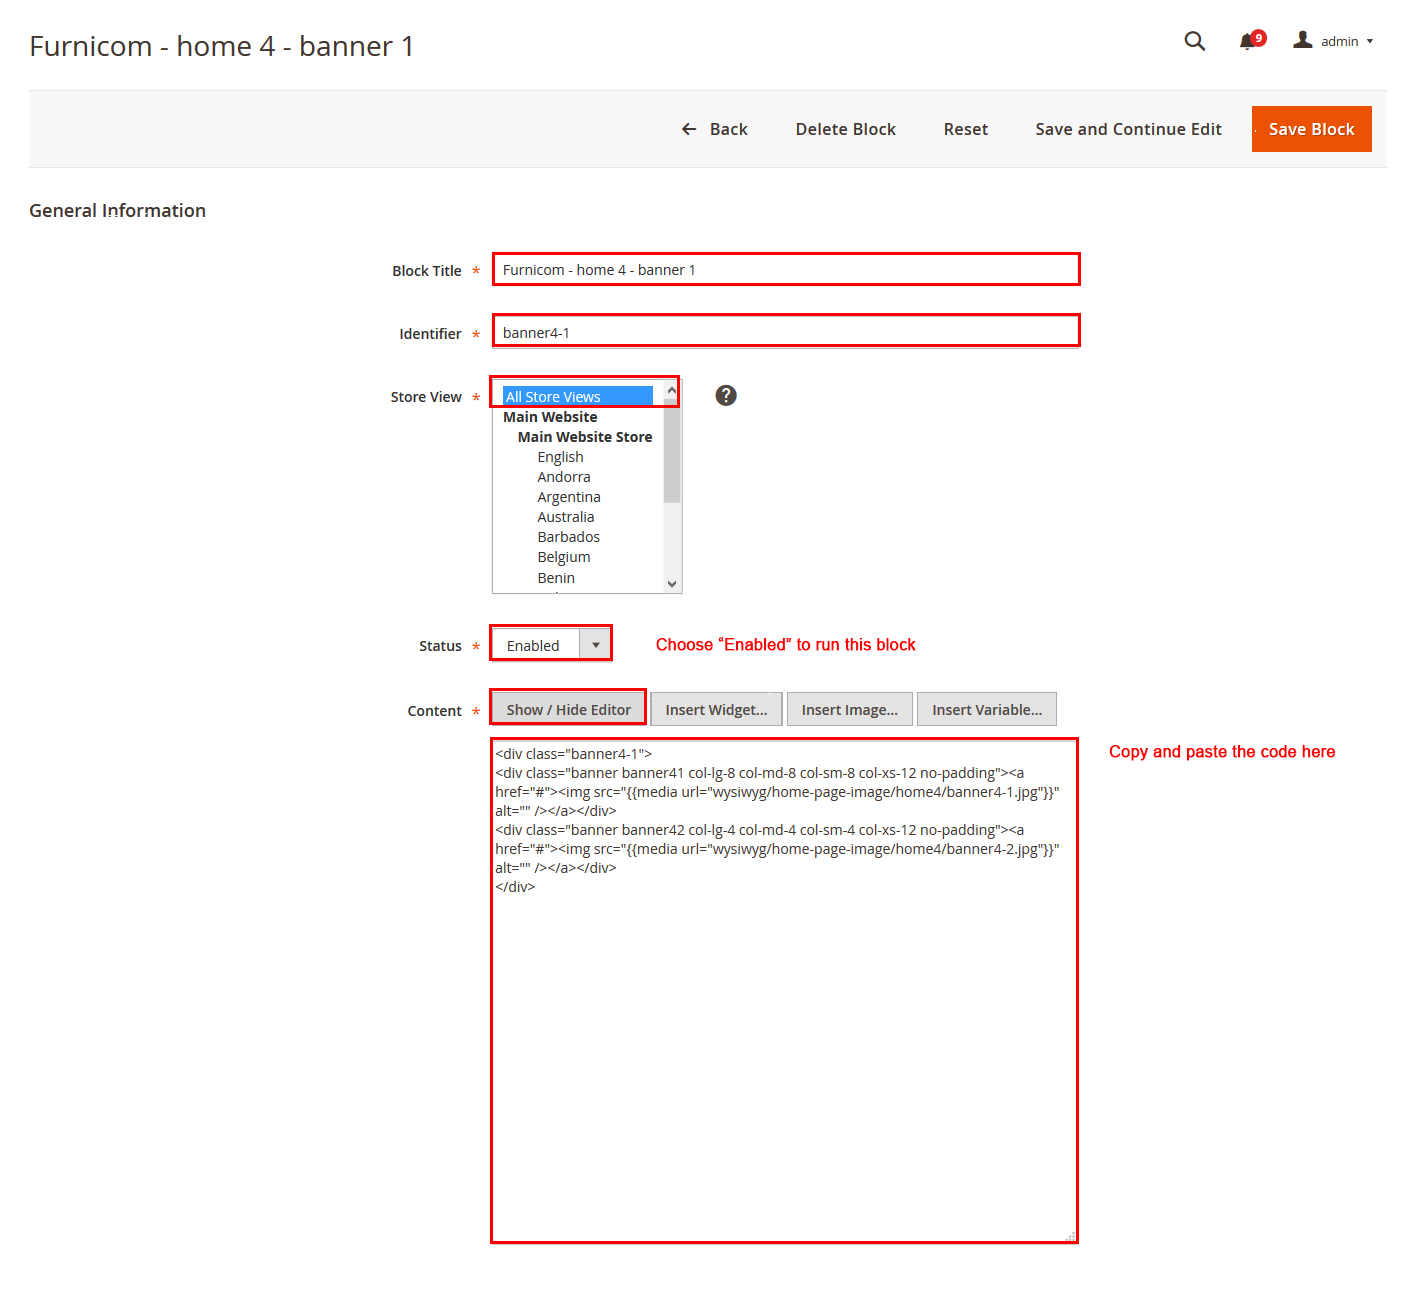Click store view list scroll-up arrow
This screenshot has height=1303, width=1406.
[672, 390]
